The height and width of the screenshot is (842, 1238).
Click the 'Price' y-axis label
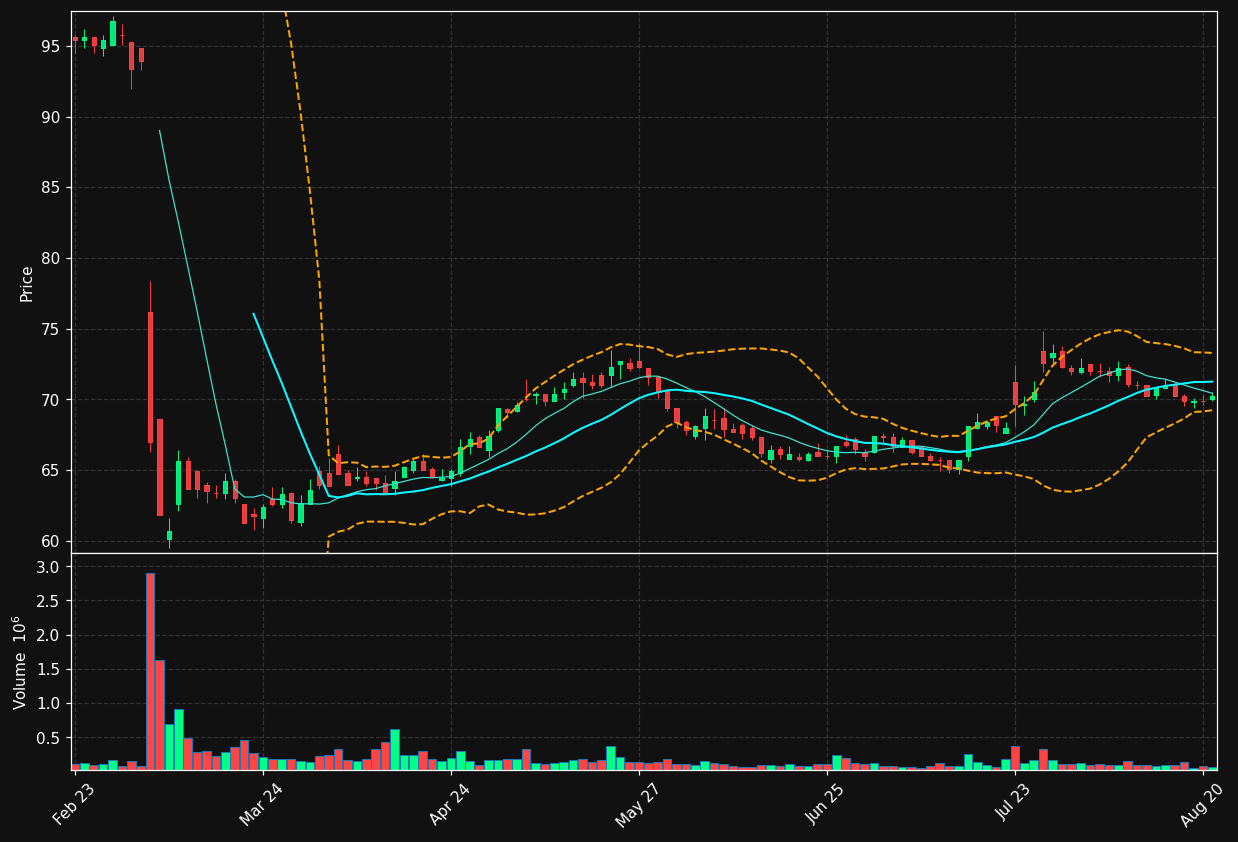click(x=27, y=283)
